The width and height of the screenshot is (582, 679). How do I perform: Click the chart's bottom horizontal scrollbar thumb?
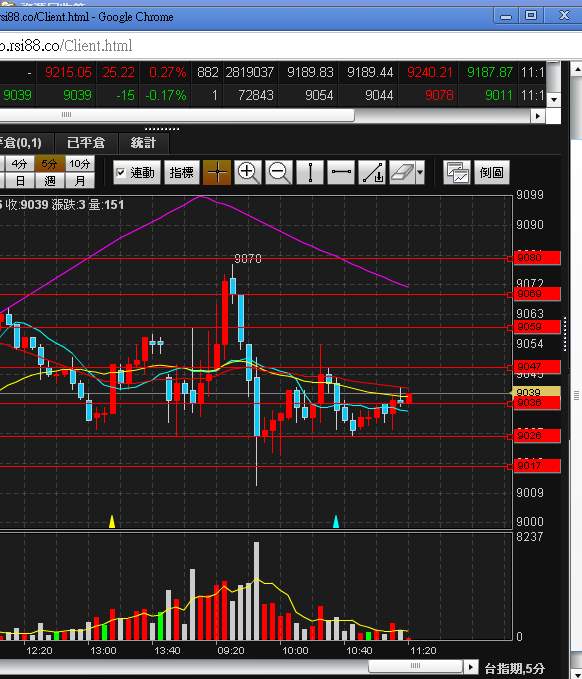[415, 666]
